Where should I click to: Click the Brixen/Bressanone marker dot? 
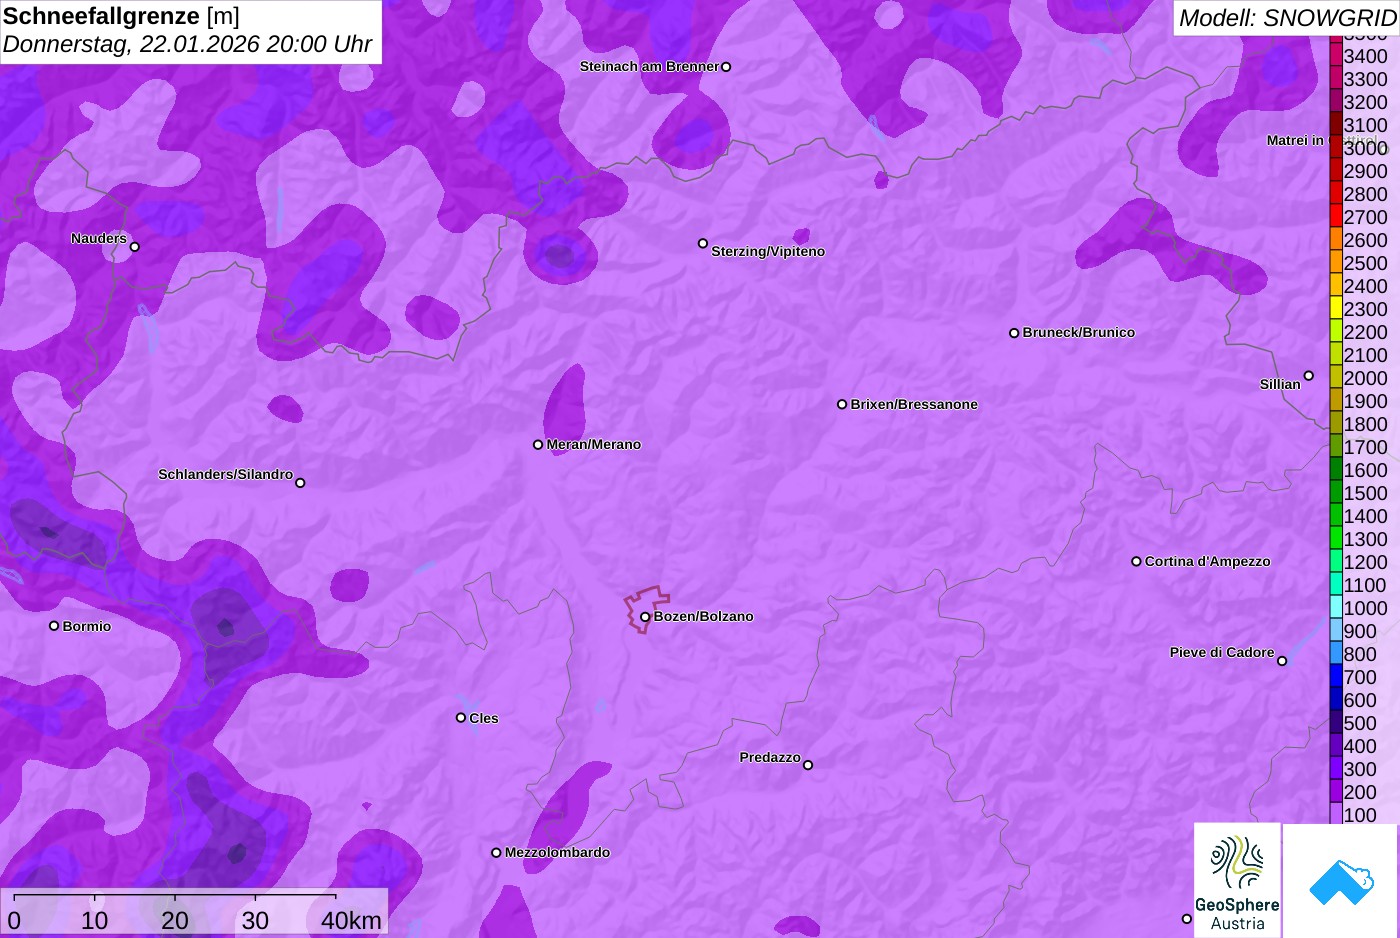pyautogui.click(x=842, y=405)
